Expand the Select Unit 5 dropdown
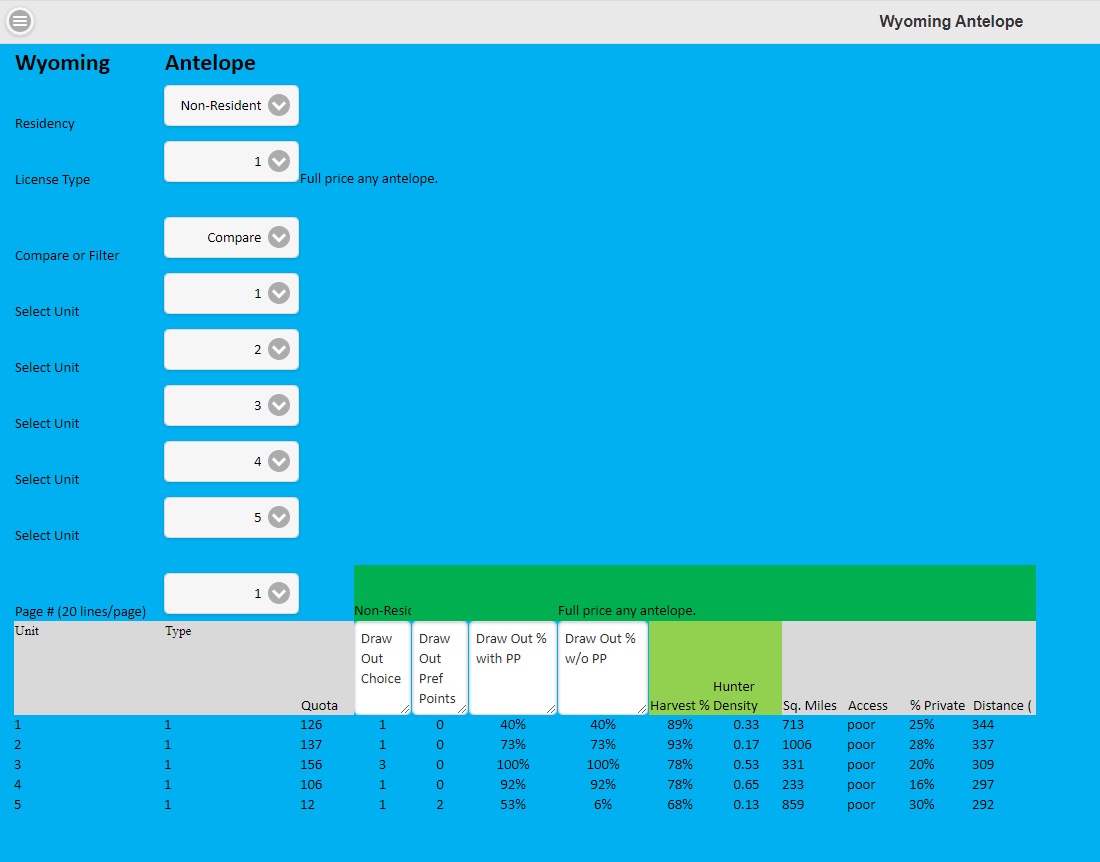 pyautogui.click(x=232, y=518)
